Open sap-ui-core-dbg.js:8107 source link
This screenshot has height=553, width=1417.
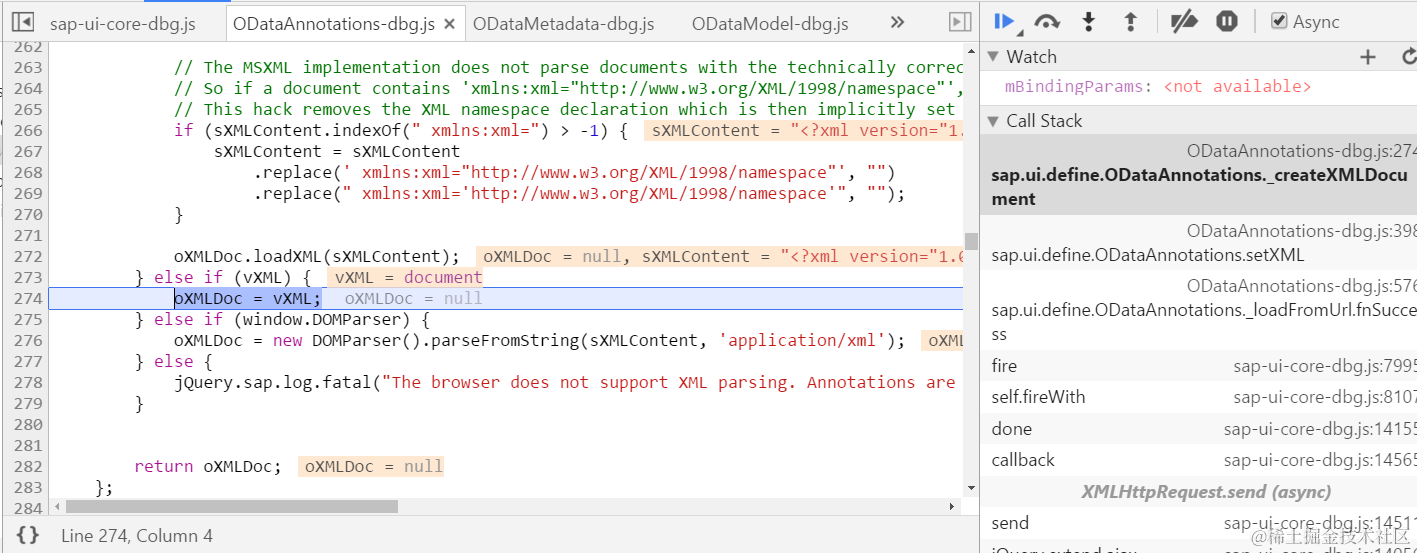coord(1325,397)
